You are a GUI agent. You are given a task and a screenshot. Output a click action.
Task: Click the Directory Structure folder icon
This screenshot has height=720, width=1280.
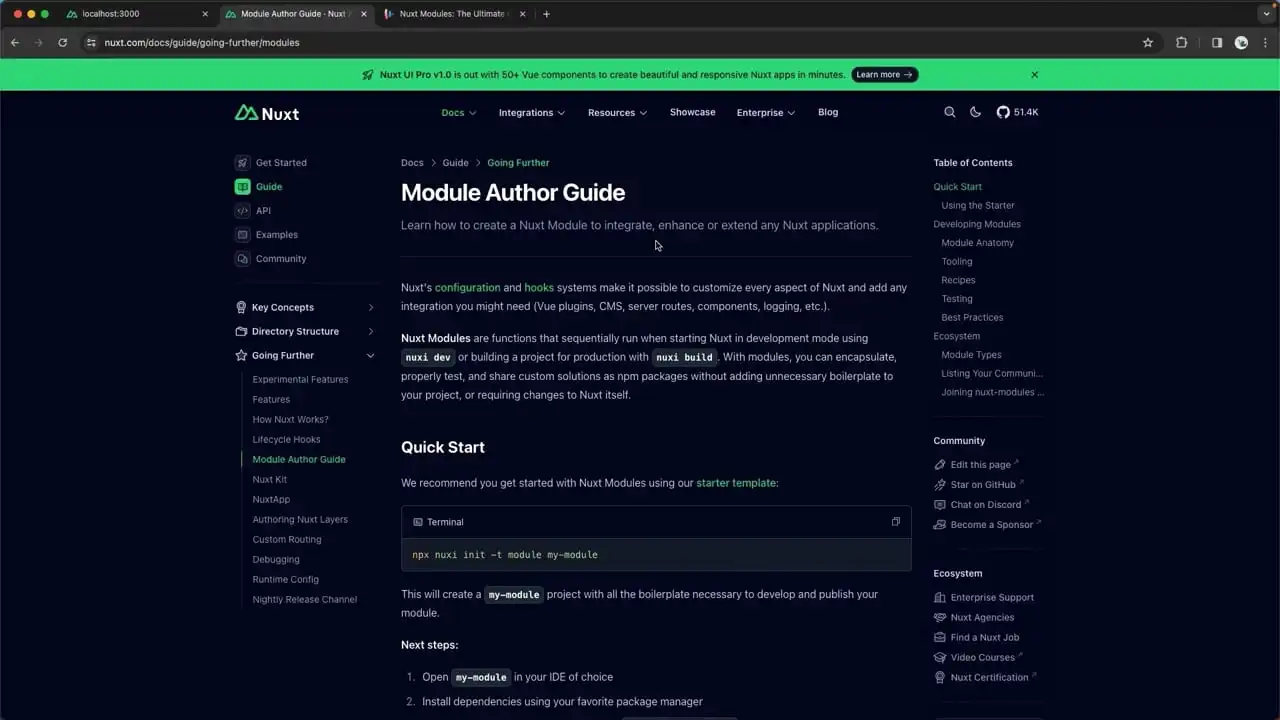click(241, 331)
